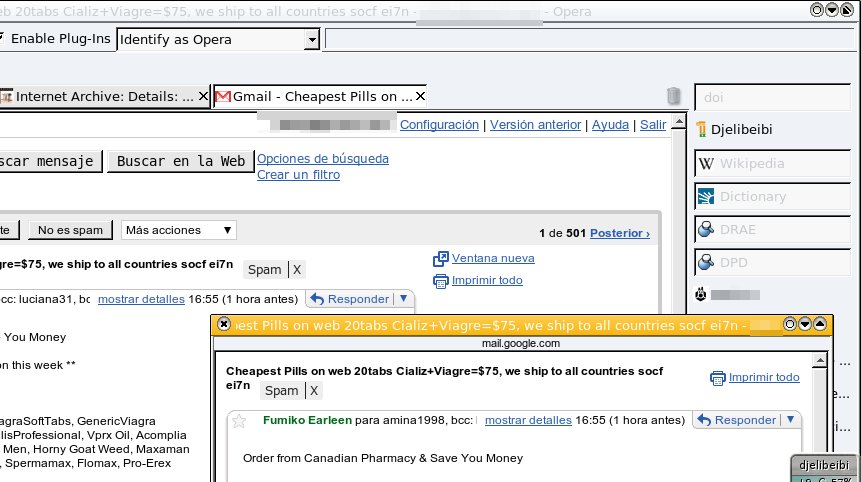The height and width of the screenshot is (482, 861).
Task: Click the printer icon in popup window
Action: pyautogui.click(x=717, y=378)
